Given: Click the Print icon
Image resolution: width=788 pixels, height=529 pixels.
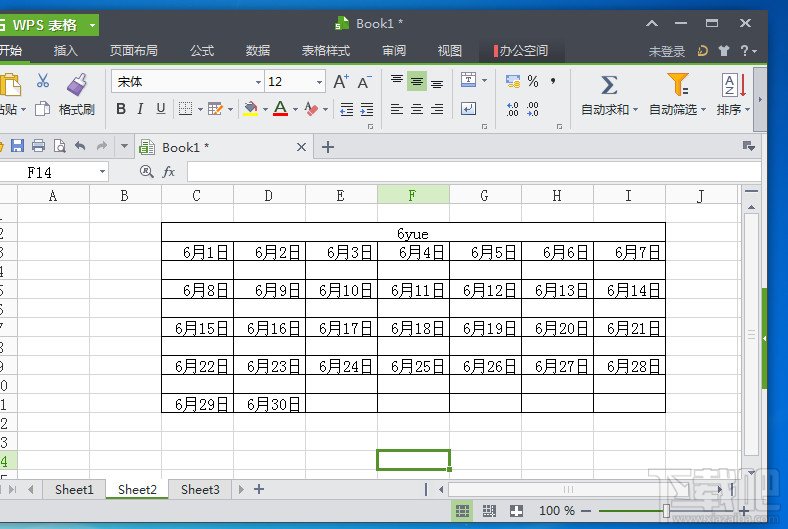Looking at the screenshot, I should [x=38, y=146].
